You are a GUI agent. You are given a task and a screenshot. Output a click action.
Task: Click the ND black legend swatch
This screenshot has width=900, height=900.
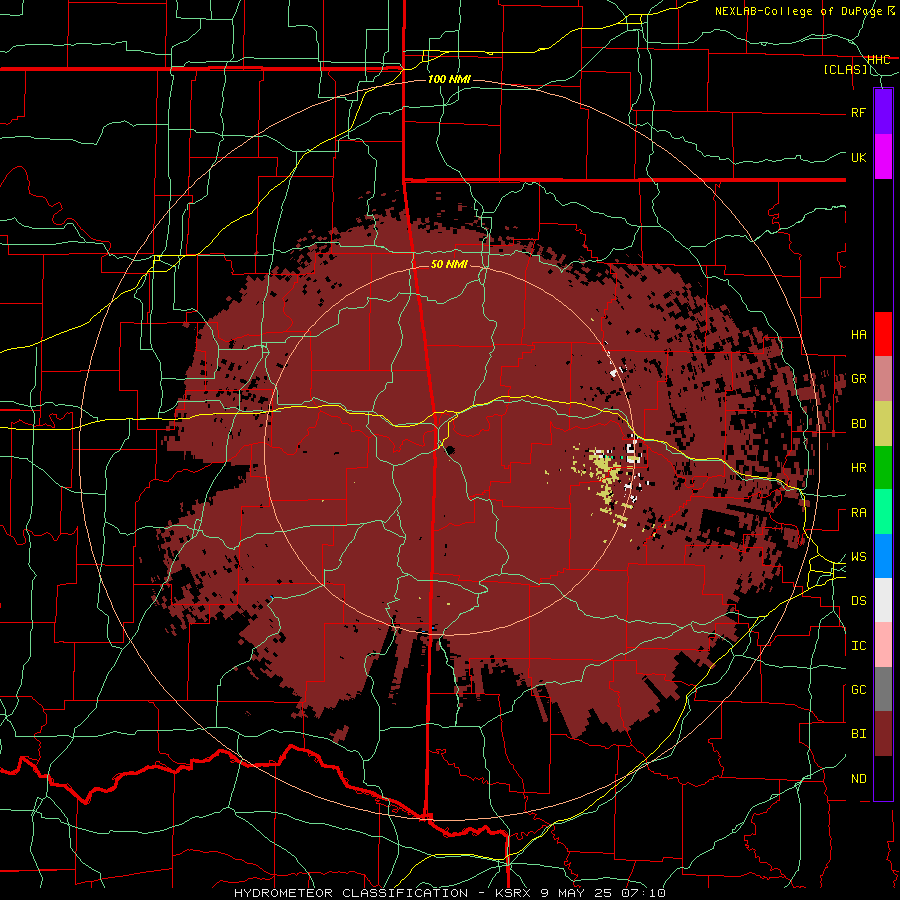point(883,778)
